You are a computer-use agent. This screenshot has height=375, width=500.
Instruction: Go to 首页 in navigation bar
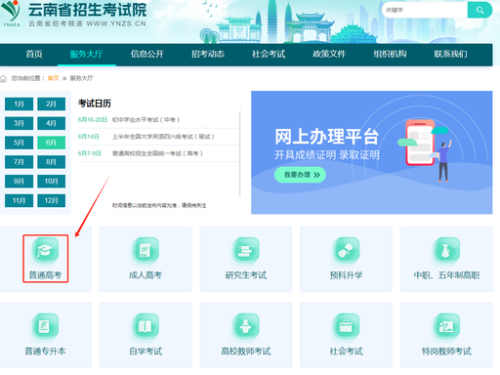point(34,54)
